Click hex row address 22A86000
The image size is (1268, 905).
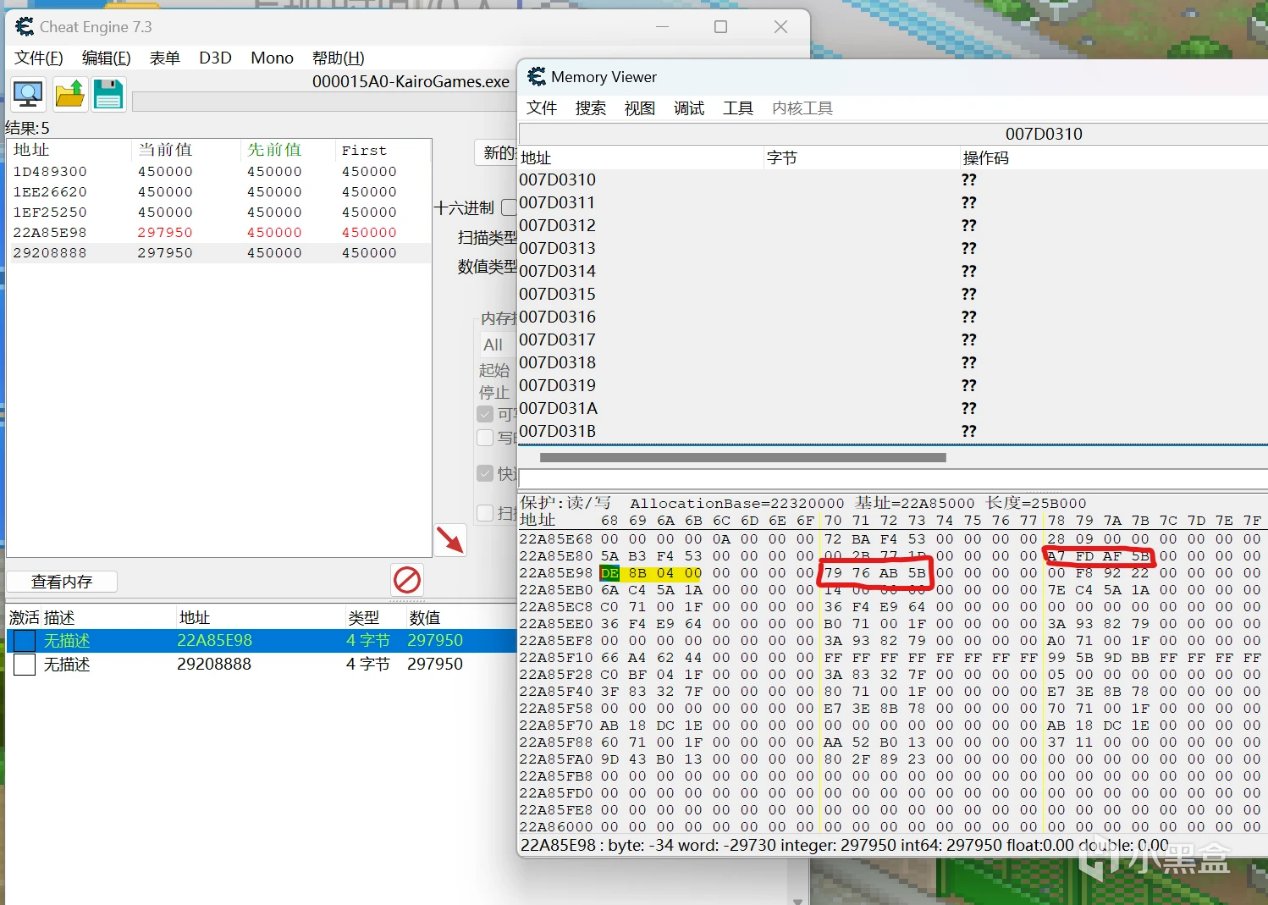tap(557, 826)
